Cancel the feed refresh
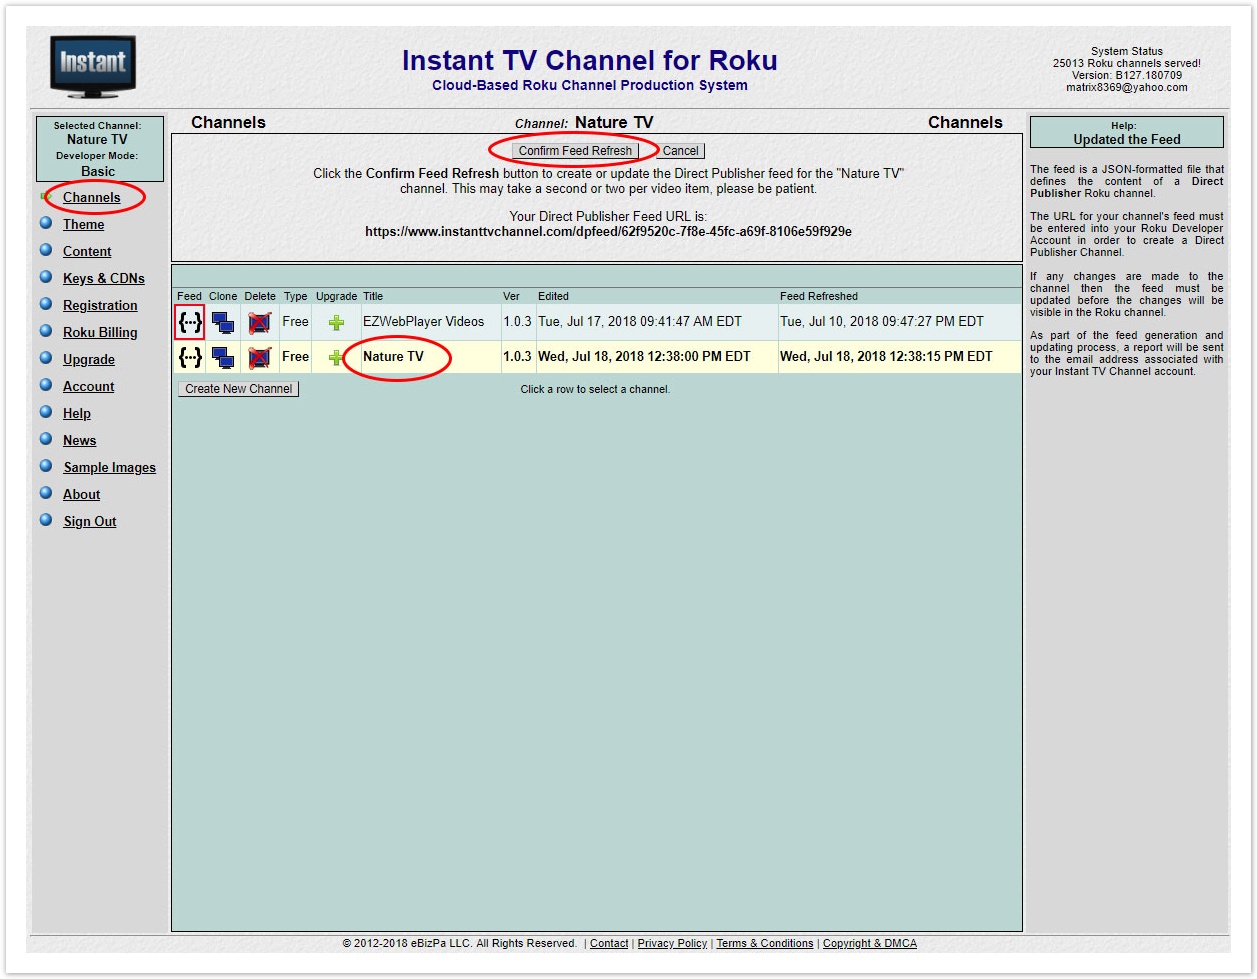Viewport: 1257px width, 979px height. (680, 151)
